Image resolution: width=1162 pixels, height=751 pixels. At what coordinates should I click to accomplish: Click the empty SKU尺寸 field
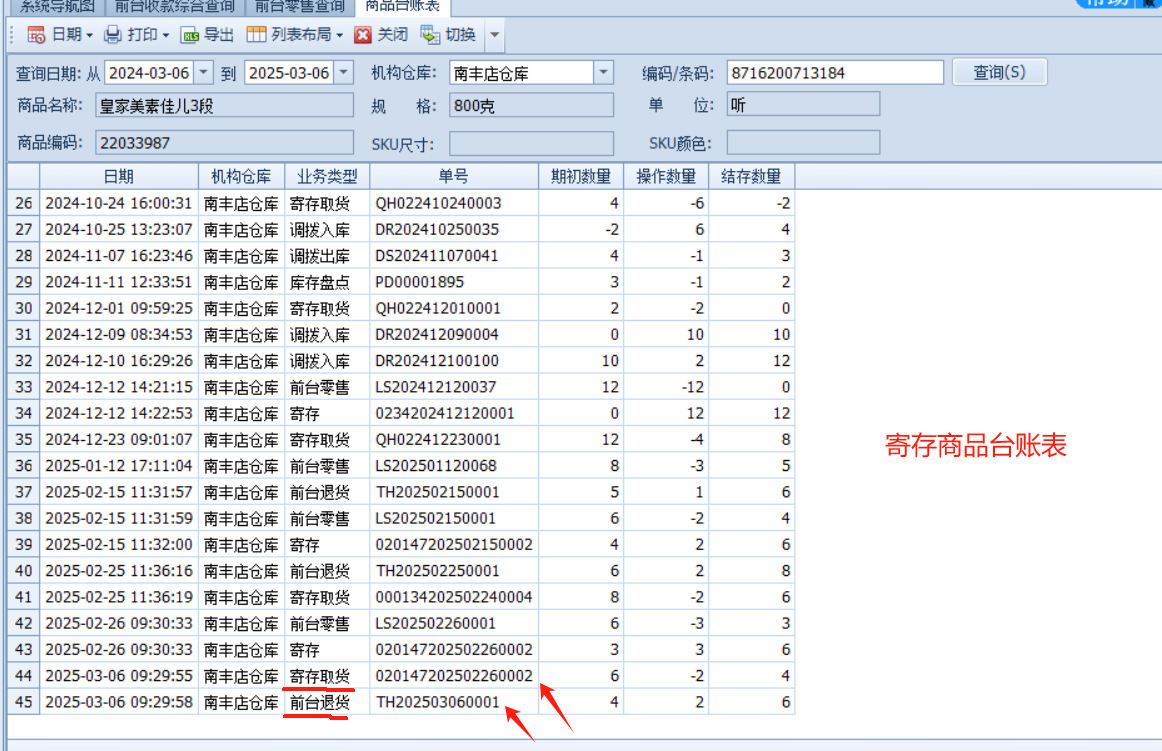point(531,143)
